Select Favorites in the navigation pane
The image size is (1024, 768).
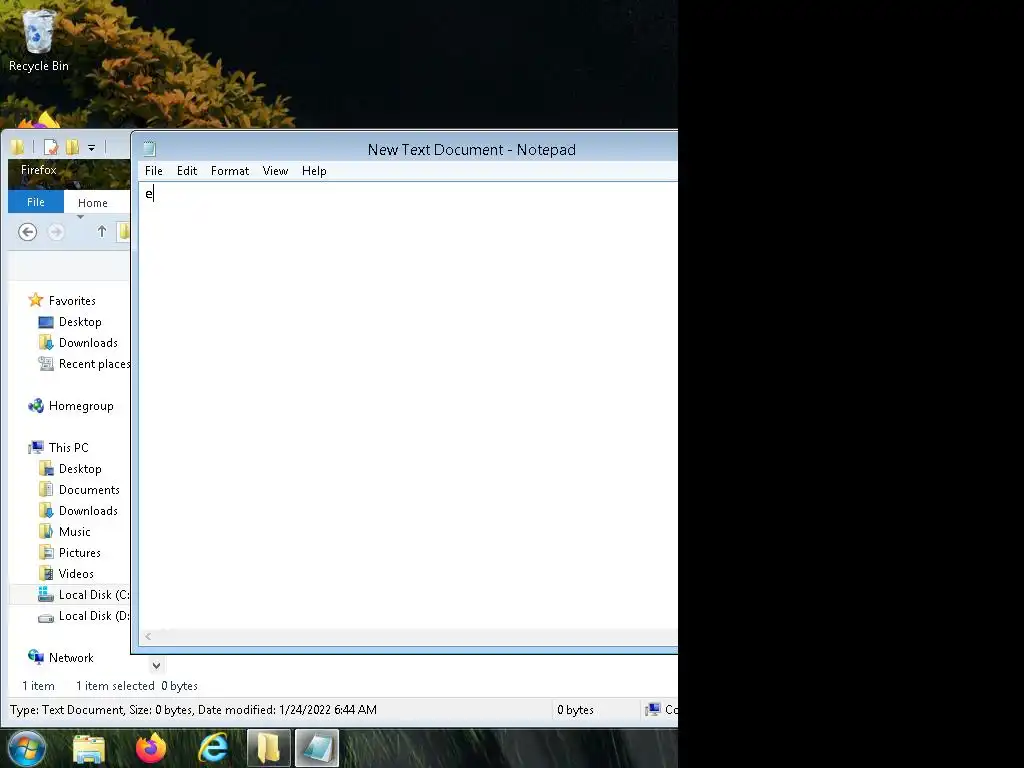[x=72, y=300]
